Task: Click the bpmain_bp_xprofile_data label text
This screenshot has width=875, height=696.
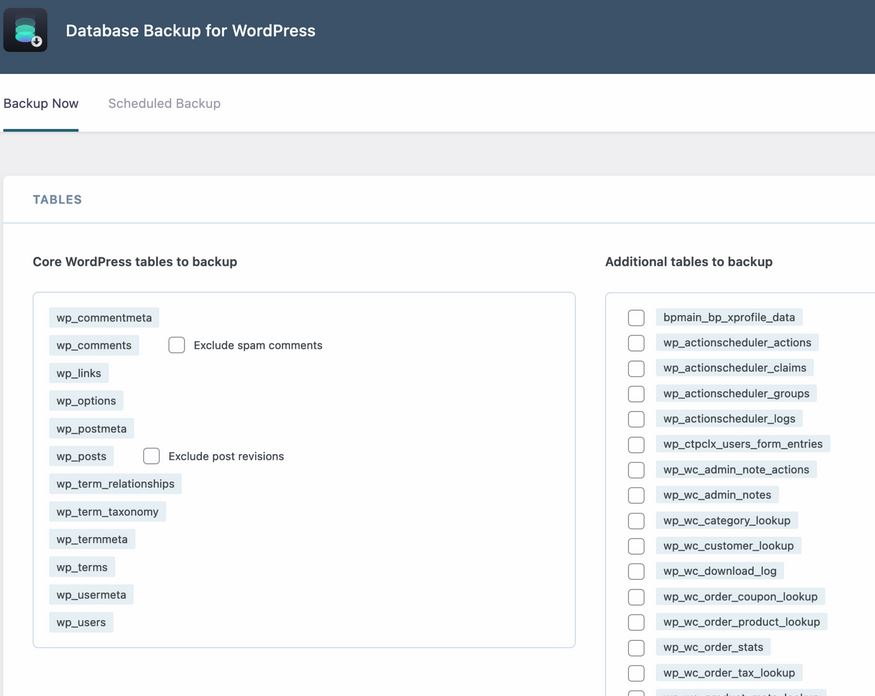Action: [x=729, y=317]
